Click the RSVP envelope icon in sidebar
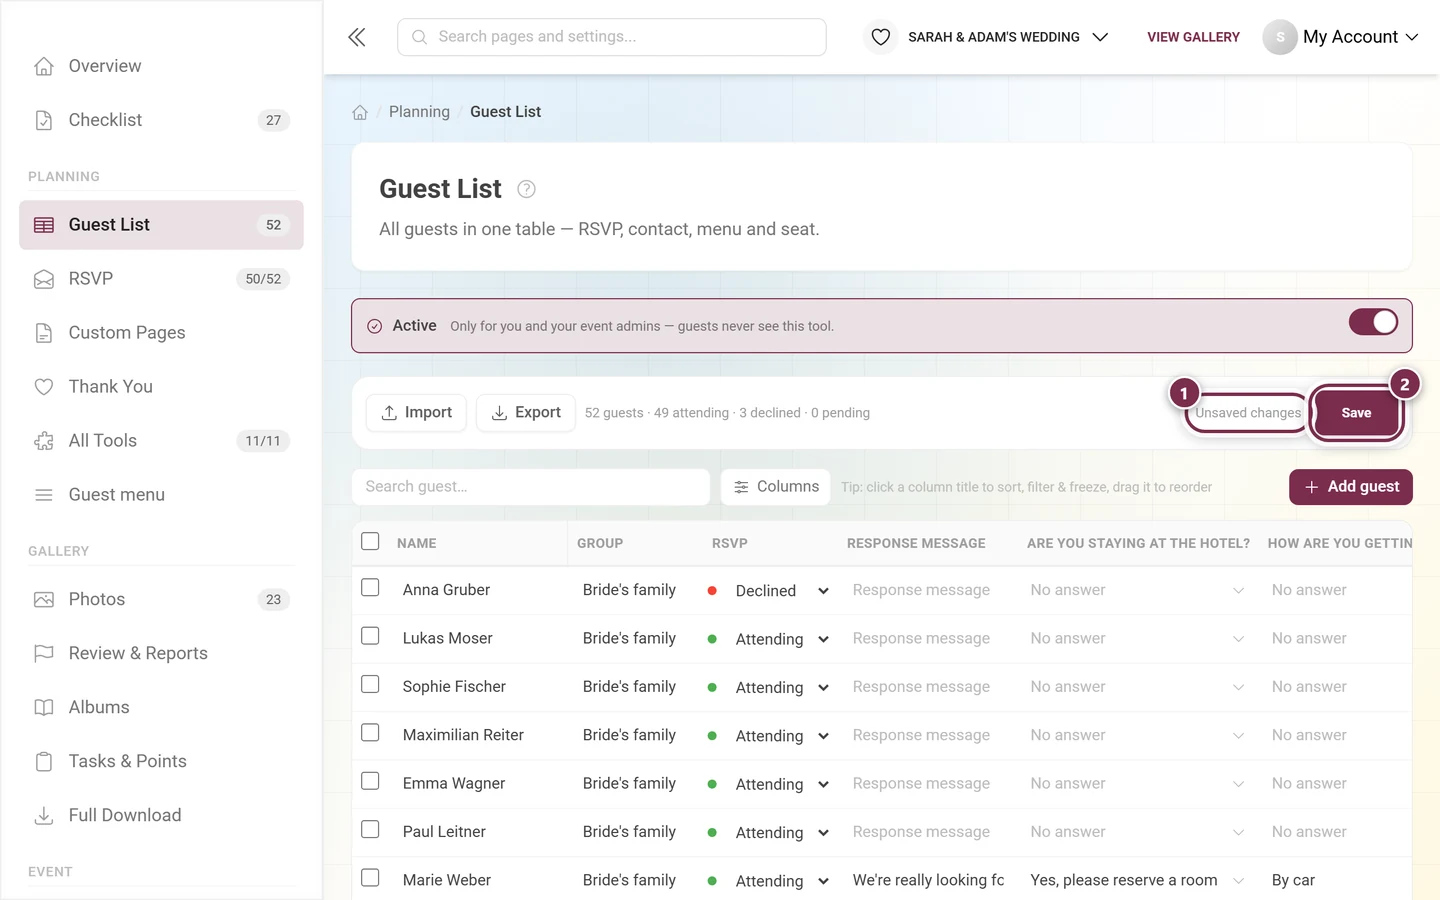1440x900 pixels. 44,279
